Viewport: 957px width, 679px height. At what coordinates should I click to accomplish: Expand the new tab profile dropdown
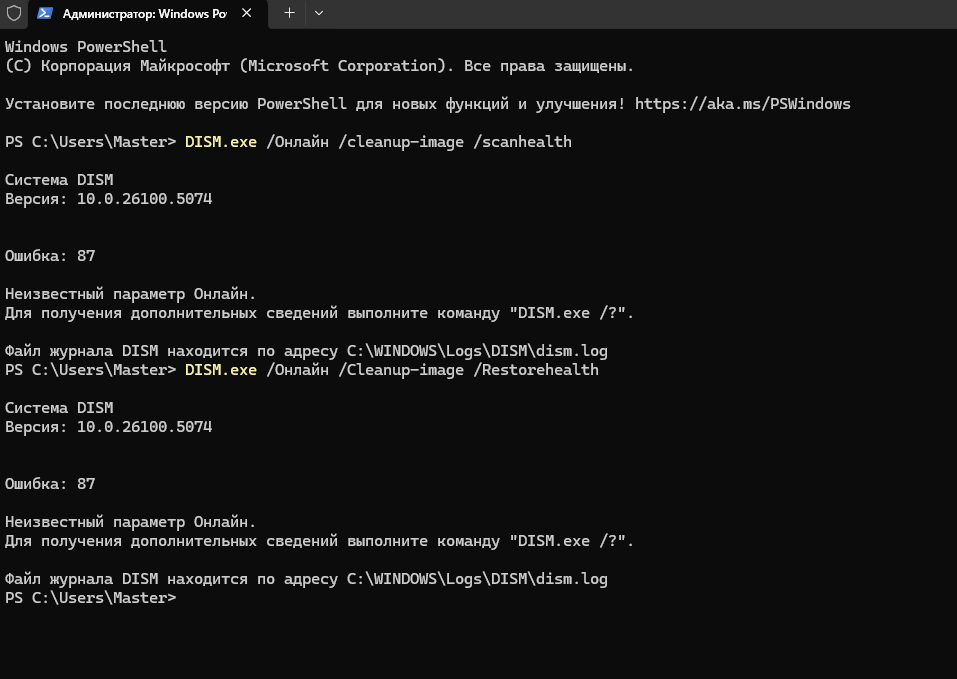pos(319,13)
